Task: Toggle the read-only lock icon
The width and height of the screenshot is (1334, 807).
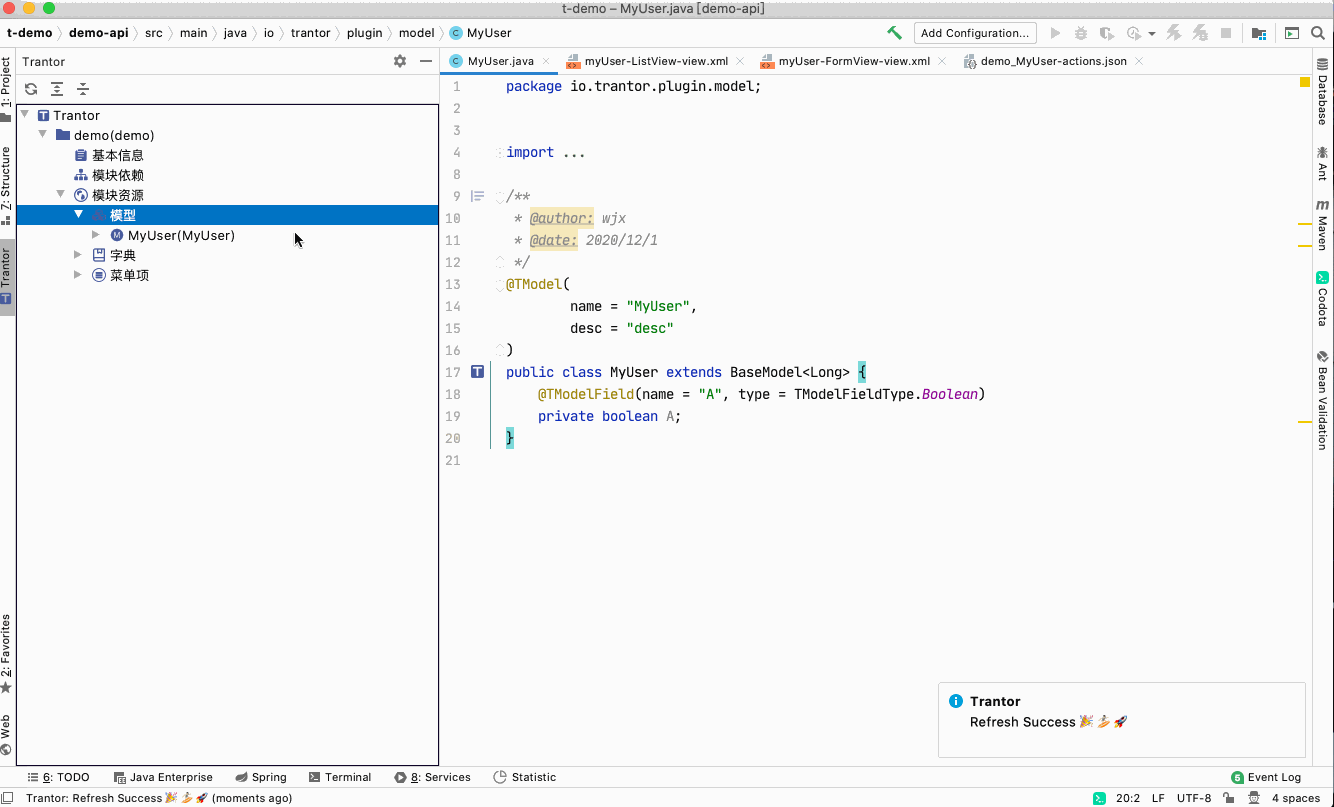Action: [1230, 798]
